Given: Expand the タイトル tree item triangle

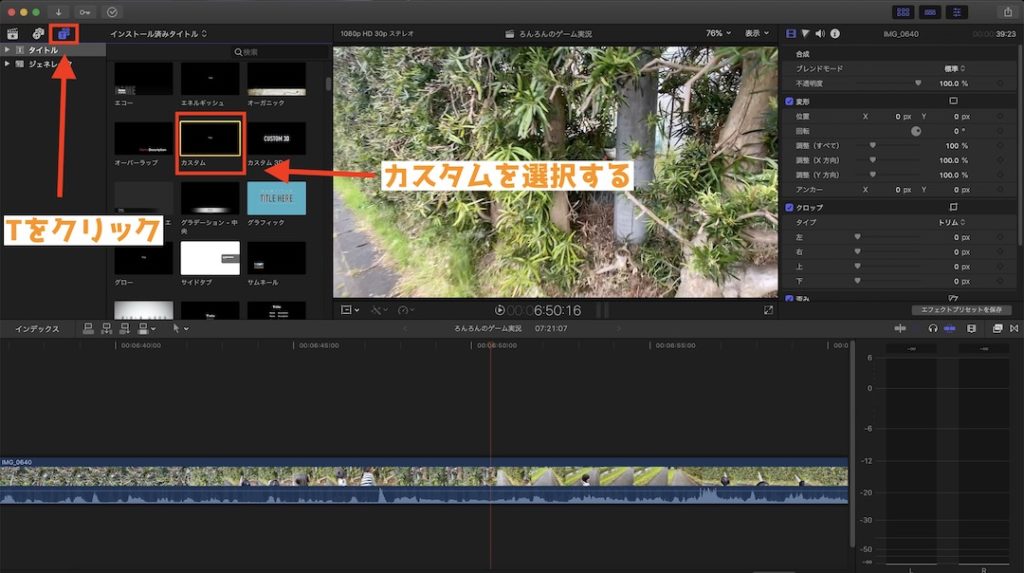Looking at the screenshot, I should click(x=7, y=50).
